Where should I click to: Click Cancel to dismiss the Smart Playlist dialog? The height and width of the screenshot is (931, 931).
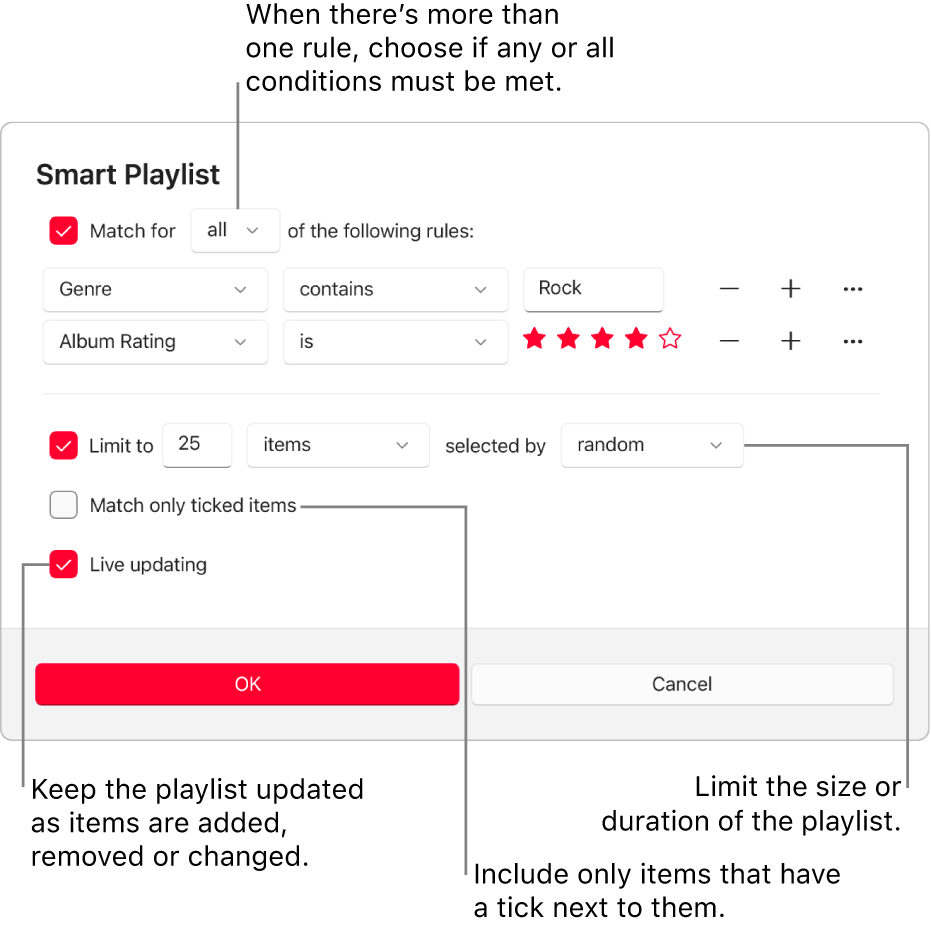pos(682,684)
